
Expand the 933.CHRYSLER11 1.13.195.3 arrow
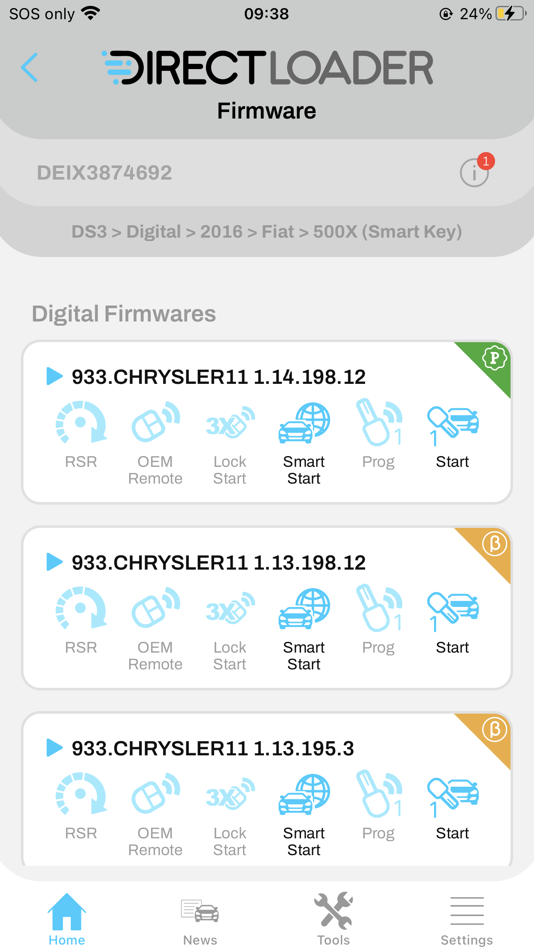[x=55, y=748]
